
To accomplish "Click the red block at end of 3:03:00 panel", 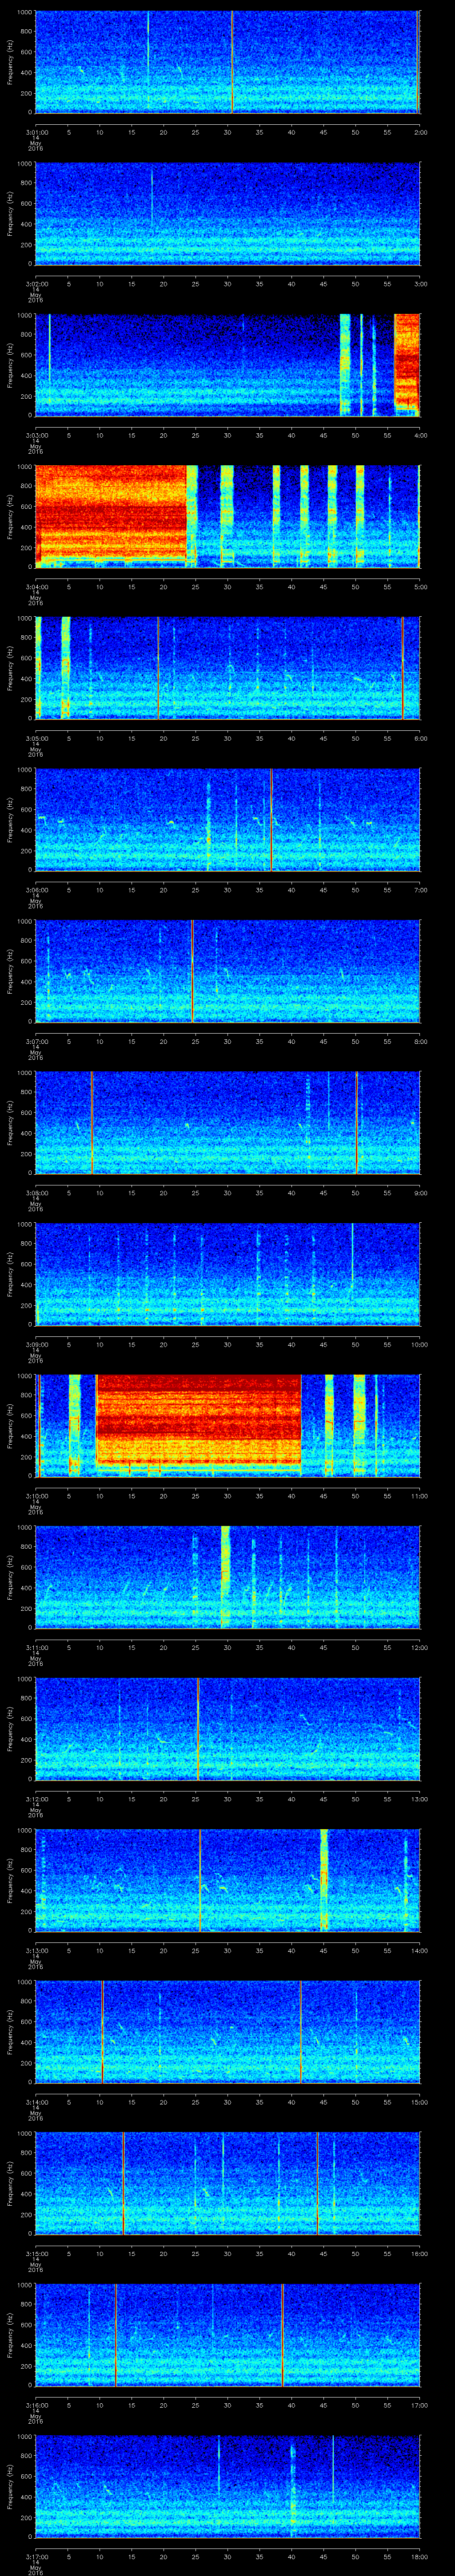I will click(x=406, y=360).
